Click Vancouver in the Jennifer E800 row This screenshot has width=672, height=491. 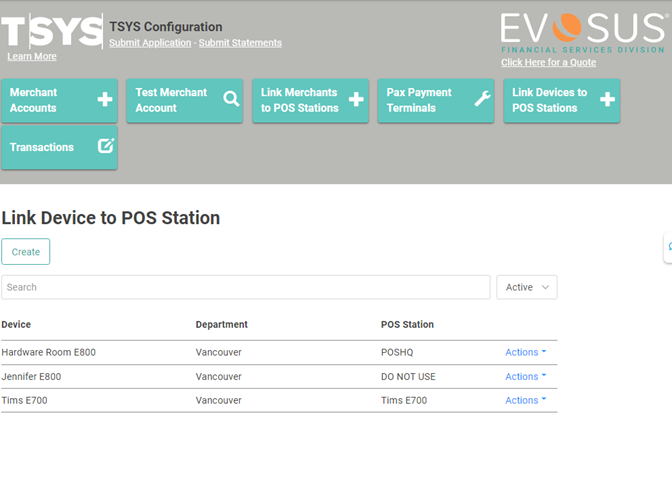tap(219, 377)
